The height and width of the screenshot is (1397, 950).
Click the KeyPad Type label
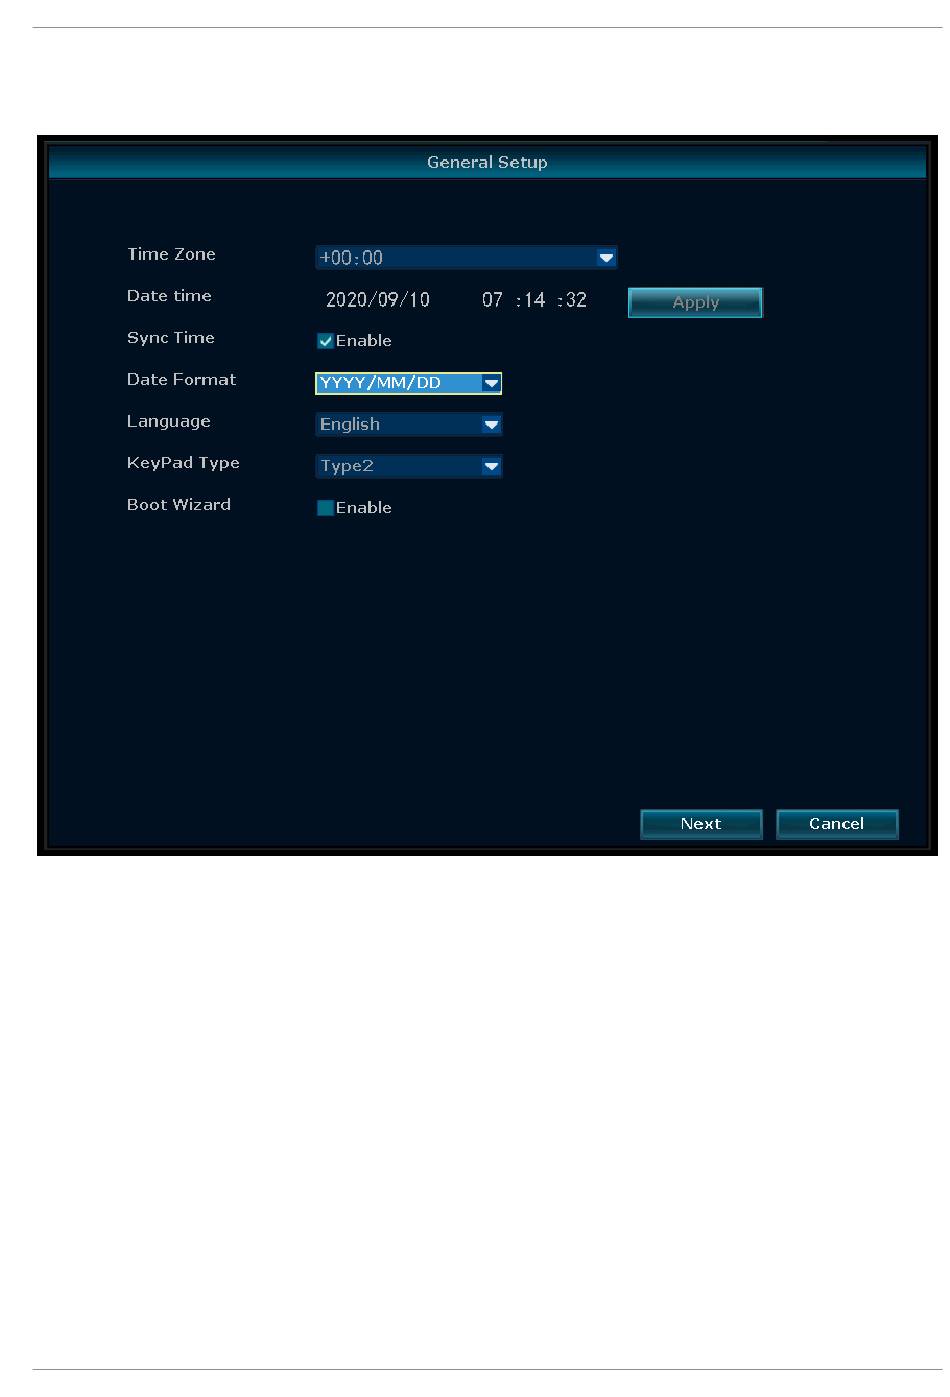pos(183,463)
